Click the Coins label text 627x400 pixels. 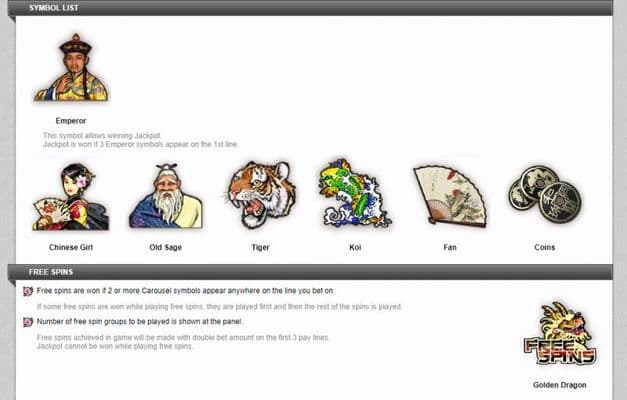click(x=545, y=247)
